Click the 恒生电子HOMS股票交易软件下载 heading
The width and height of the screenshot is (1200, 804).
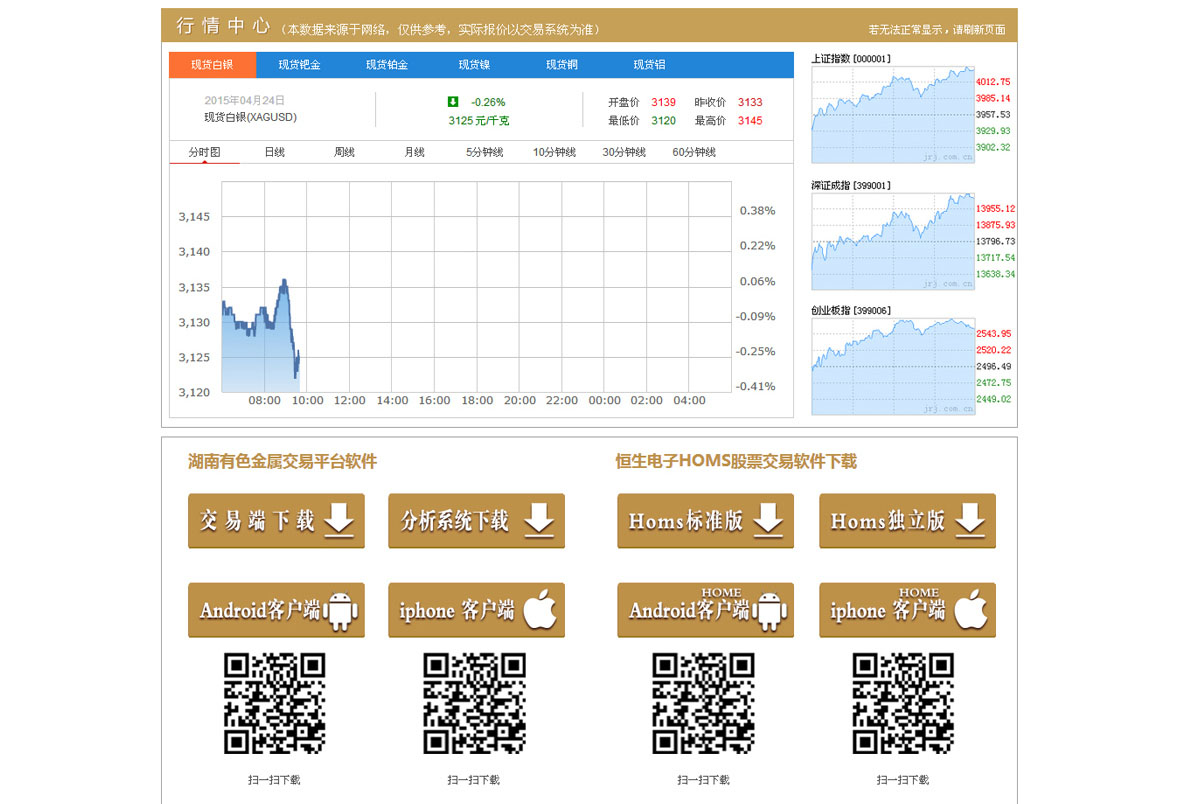736,462
